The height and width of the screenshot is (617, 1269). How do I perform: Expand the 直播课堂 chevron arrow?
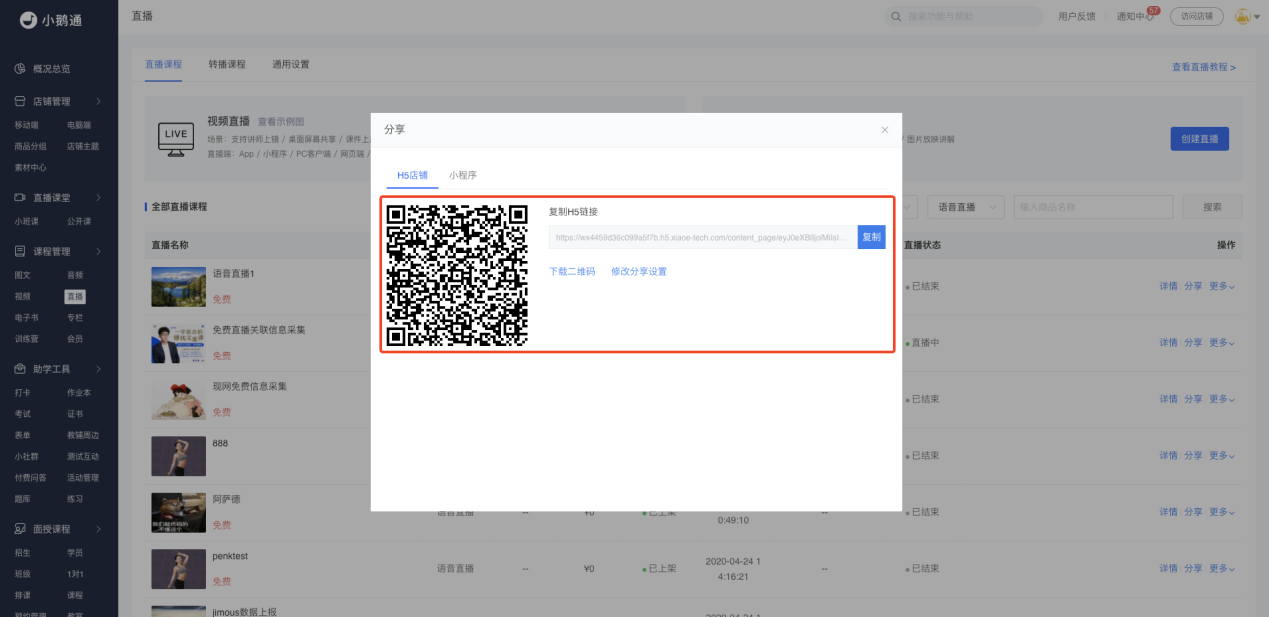[x=98, y=198]
